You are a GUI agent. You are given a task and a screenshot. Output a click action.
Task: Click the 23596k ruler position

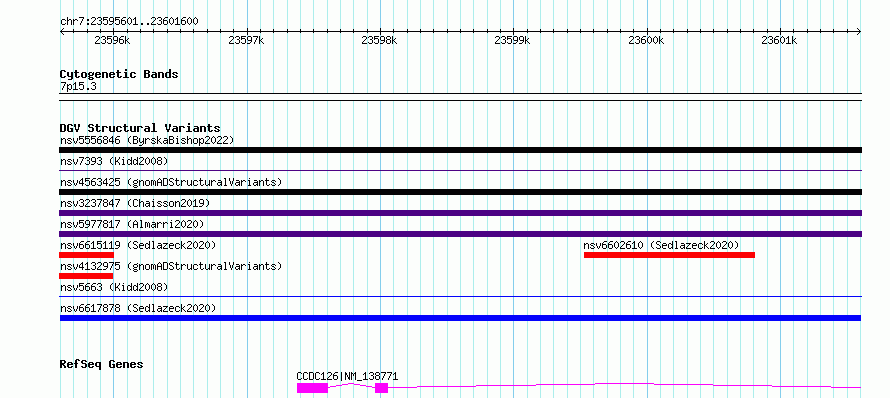tap(112, 40)
